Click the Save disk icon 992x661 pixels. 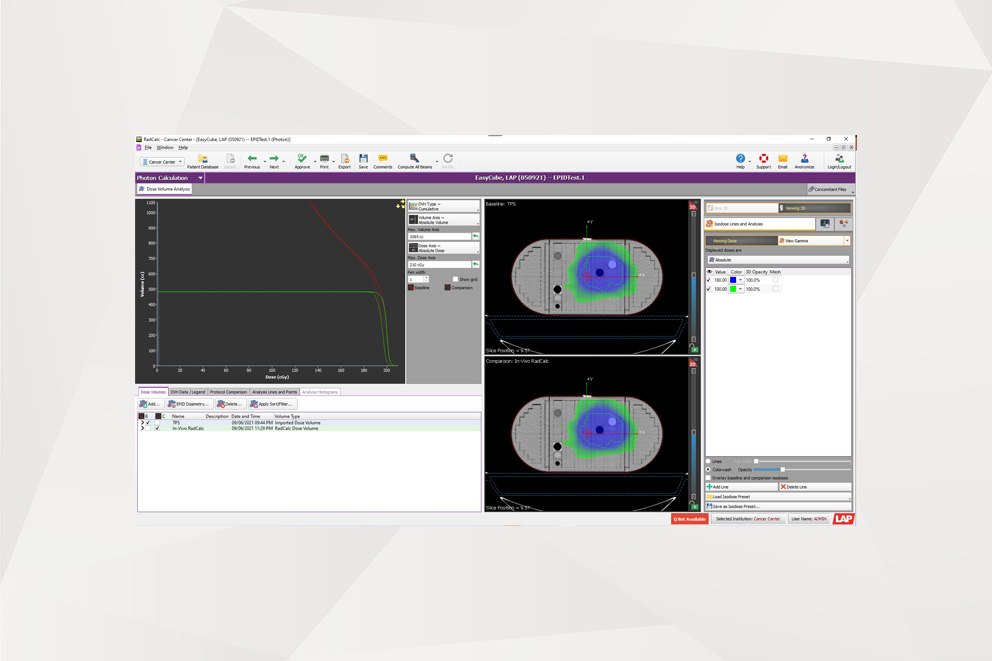pos(363,160)
